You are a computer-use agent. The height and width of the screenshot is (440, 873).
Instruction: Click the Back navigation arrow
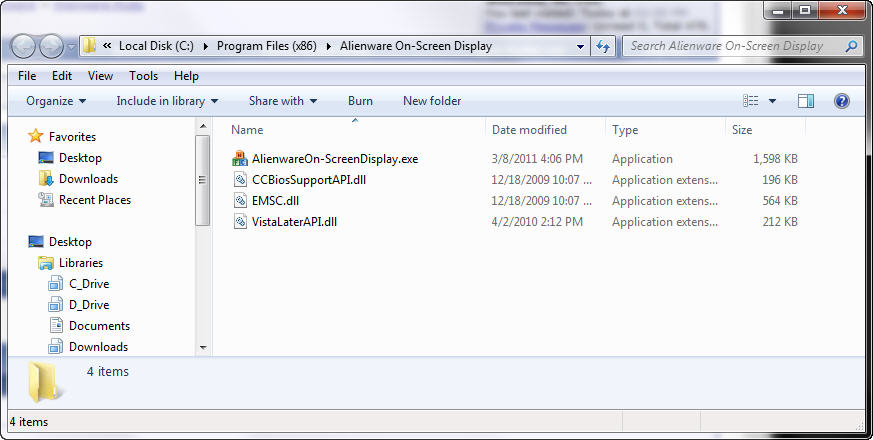[x=23, y=47]
